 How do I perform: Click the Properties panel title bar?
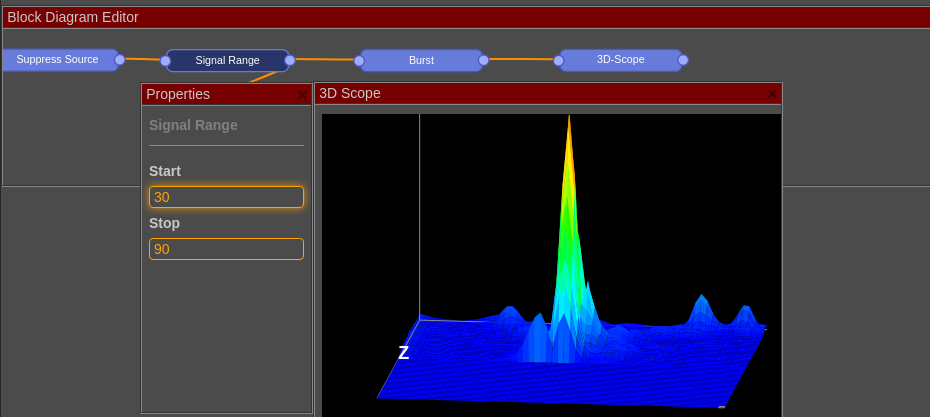(x=227, y=94)
